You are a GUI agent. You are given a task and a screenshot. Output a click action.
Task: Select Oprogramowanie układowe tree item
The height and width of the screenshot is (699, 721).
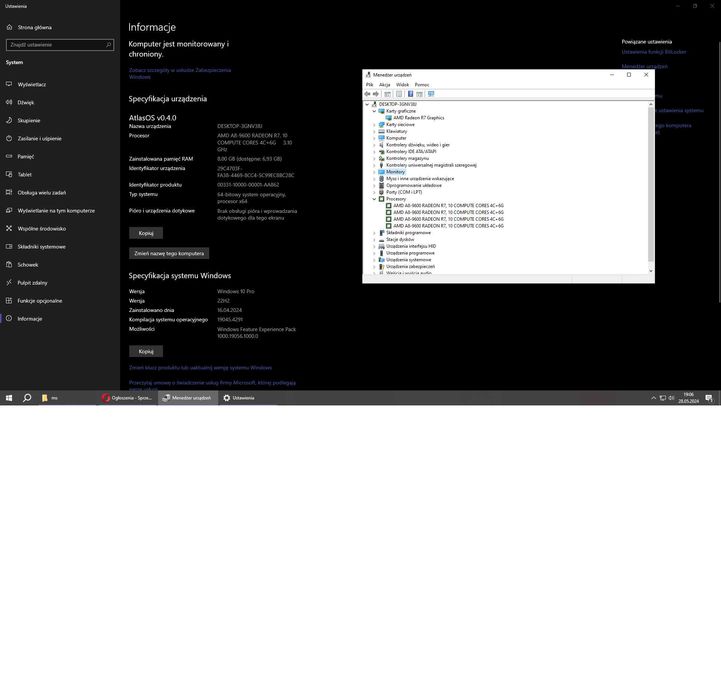(x=413, y=185)
